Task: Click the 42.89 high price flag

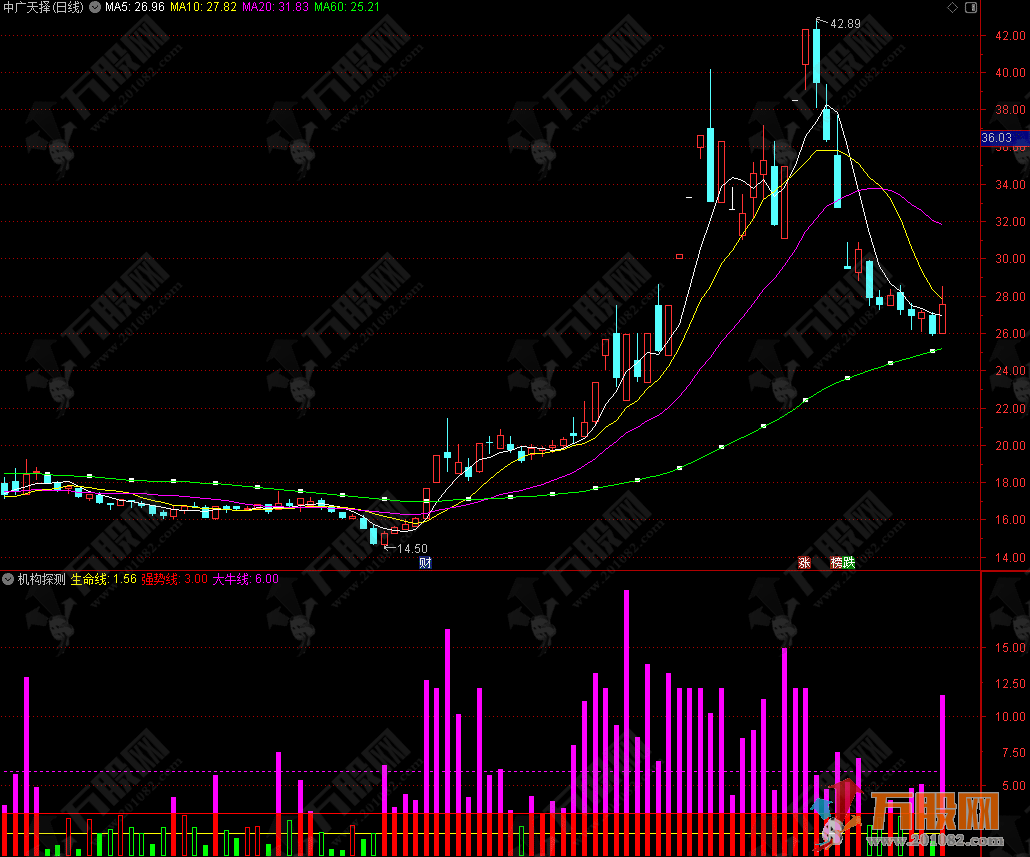Action: pyautogui.click(x=844, y=23)
